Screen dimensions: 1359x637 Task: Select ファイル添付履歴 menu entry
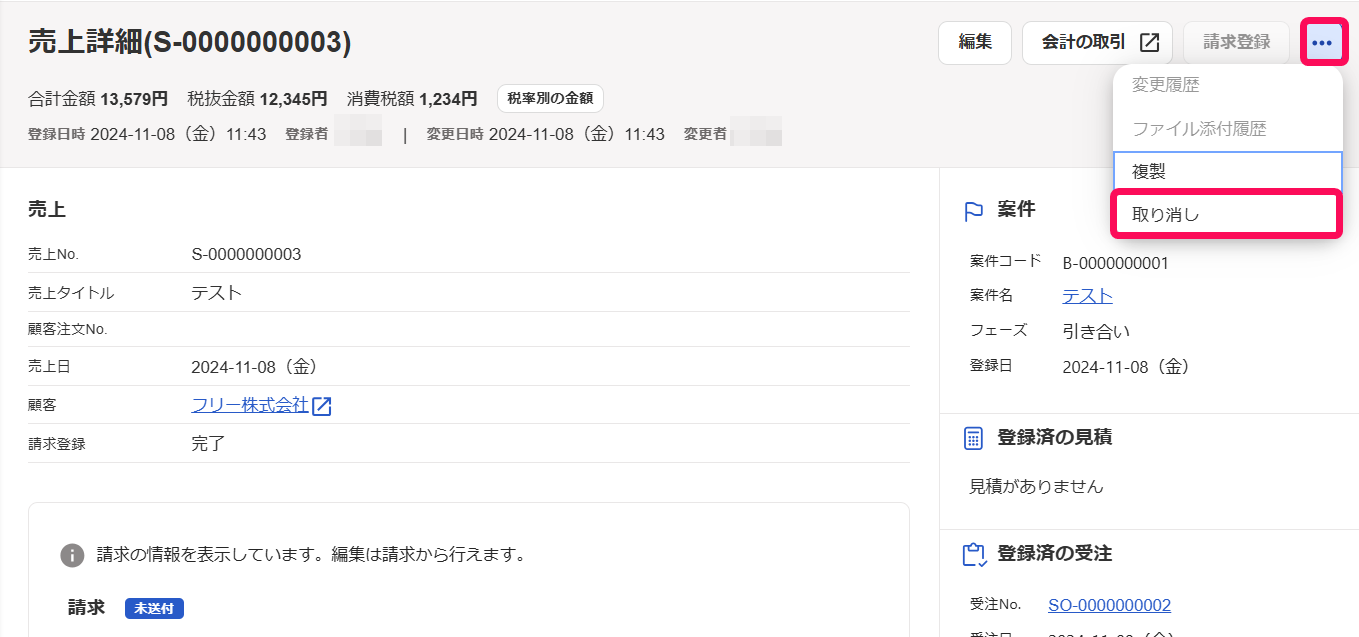click(1228, 129)
